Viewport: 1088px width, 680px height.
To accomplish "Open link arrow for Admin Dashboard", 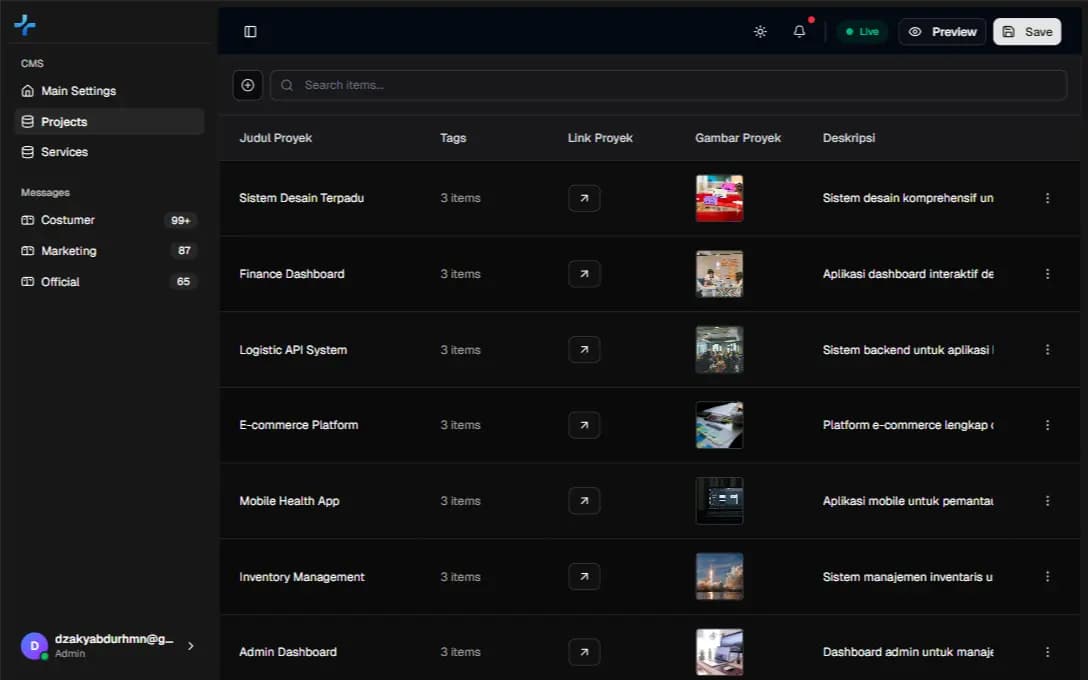I will [x=584, y=652].
